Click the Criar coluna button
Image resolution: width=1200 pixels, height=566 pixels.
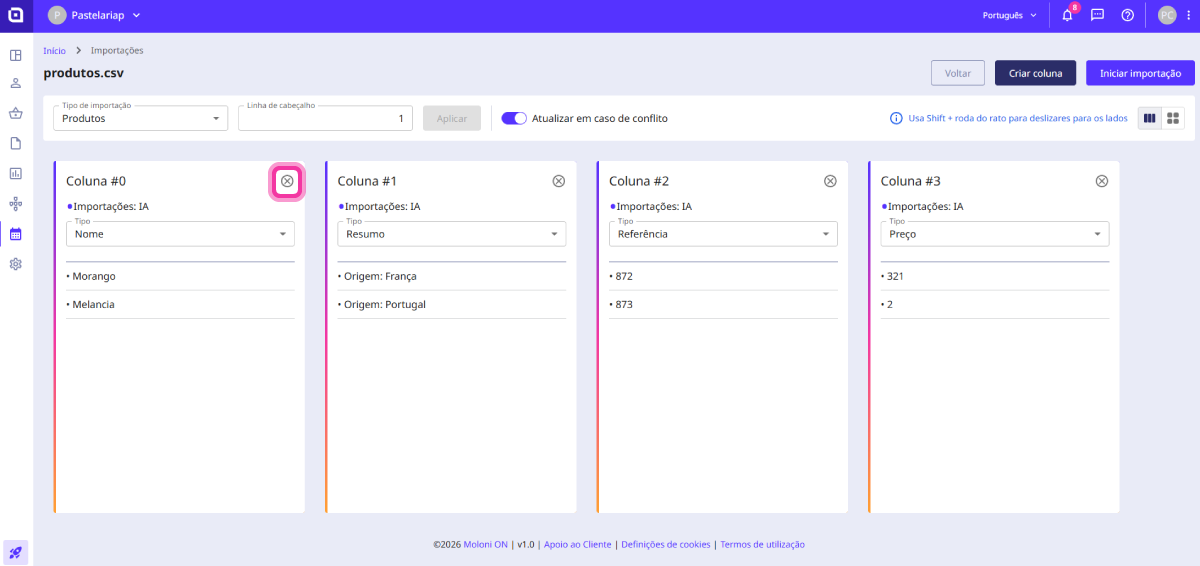click(1035, 73)
